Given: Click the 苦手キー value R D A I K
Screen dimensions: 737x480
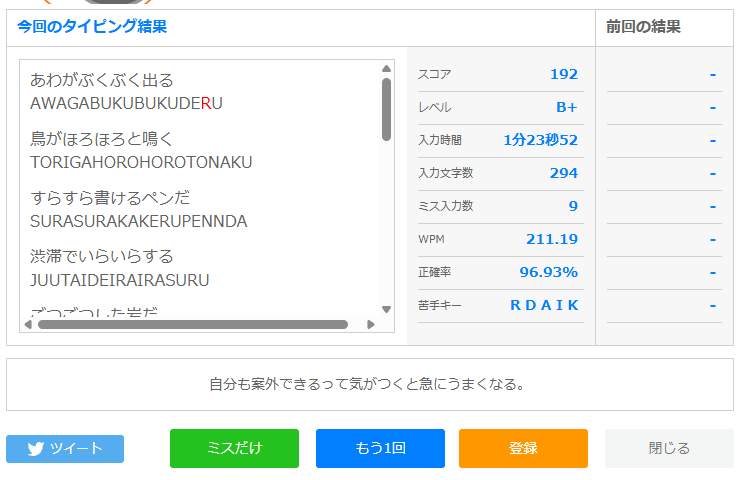Looking at the screenshot, I should tap(544, 306).
